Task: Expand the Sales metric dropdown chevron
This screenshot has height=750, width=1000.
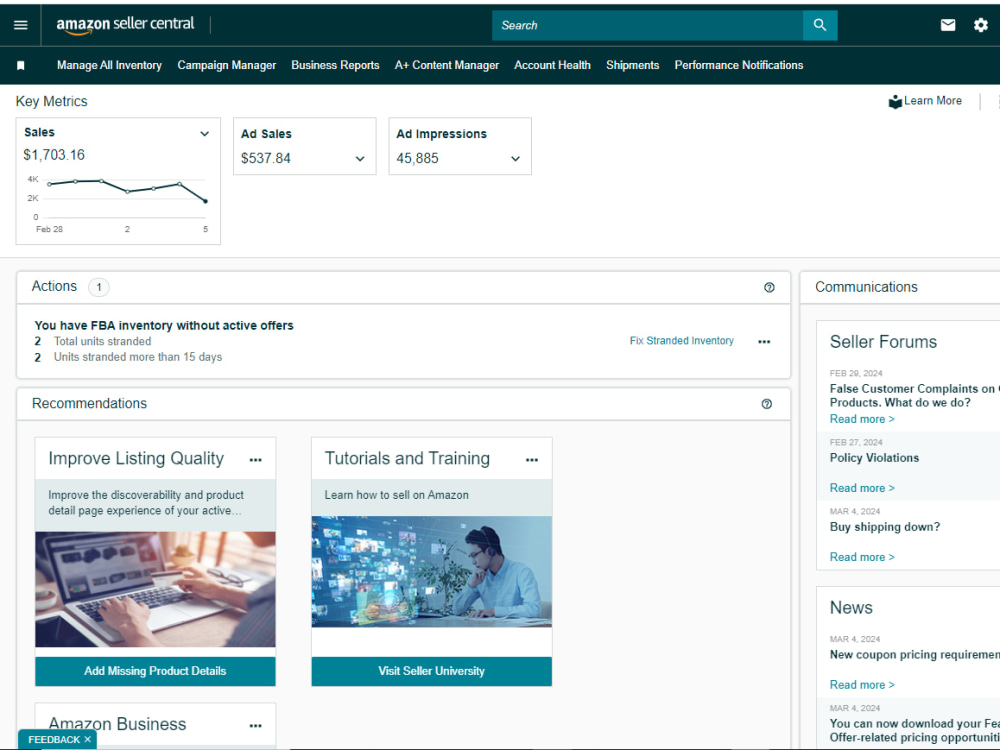Action: (x=205, y=133)
